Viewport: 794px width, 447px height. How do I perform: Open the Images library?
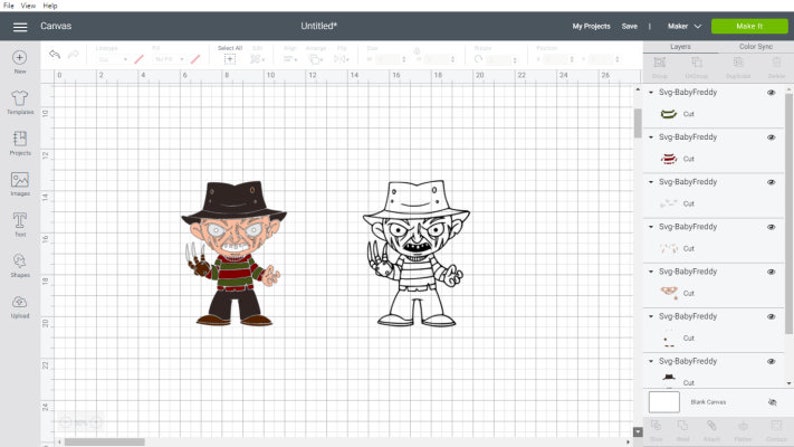[20, 184]
